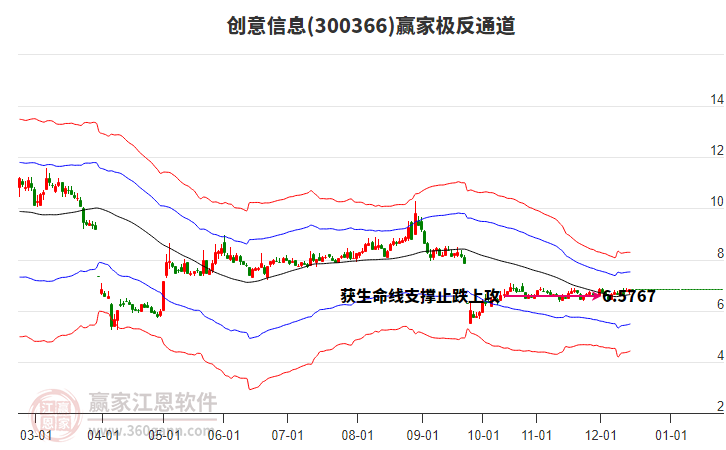Click the 12 price axis label
The height and width of the screenshot is (450, 726).
point(717,150)
